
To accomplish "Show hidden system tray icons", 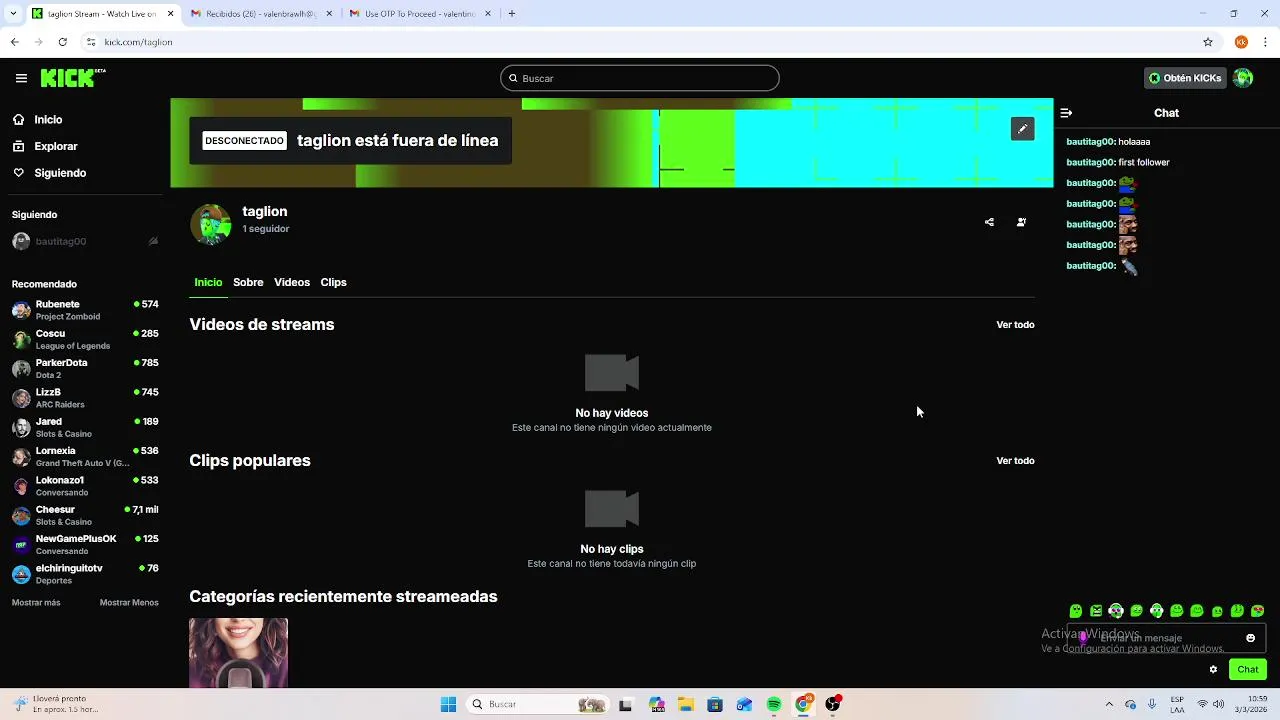I will coord(1108,704).
